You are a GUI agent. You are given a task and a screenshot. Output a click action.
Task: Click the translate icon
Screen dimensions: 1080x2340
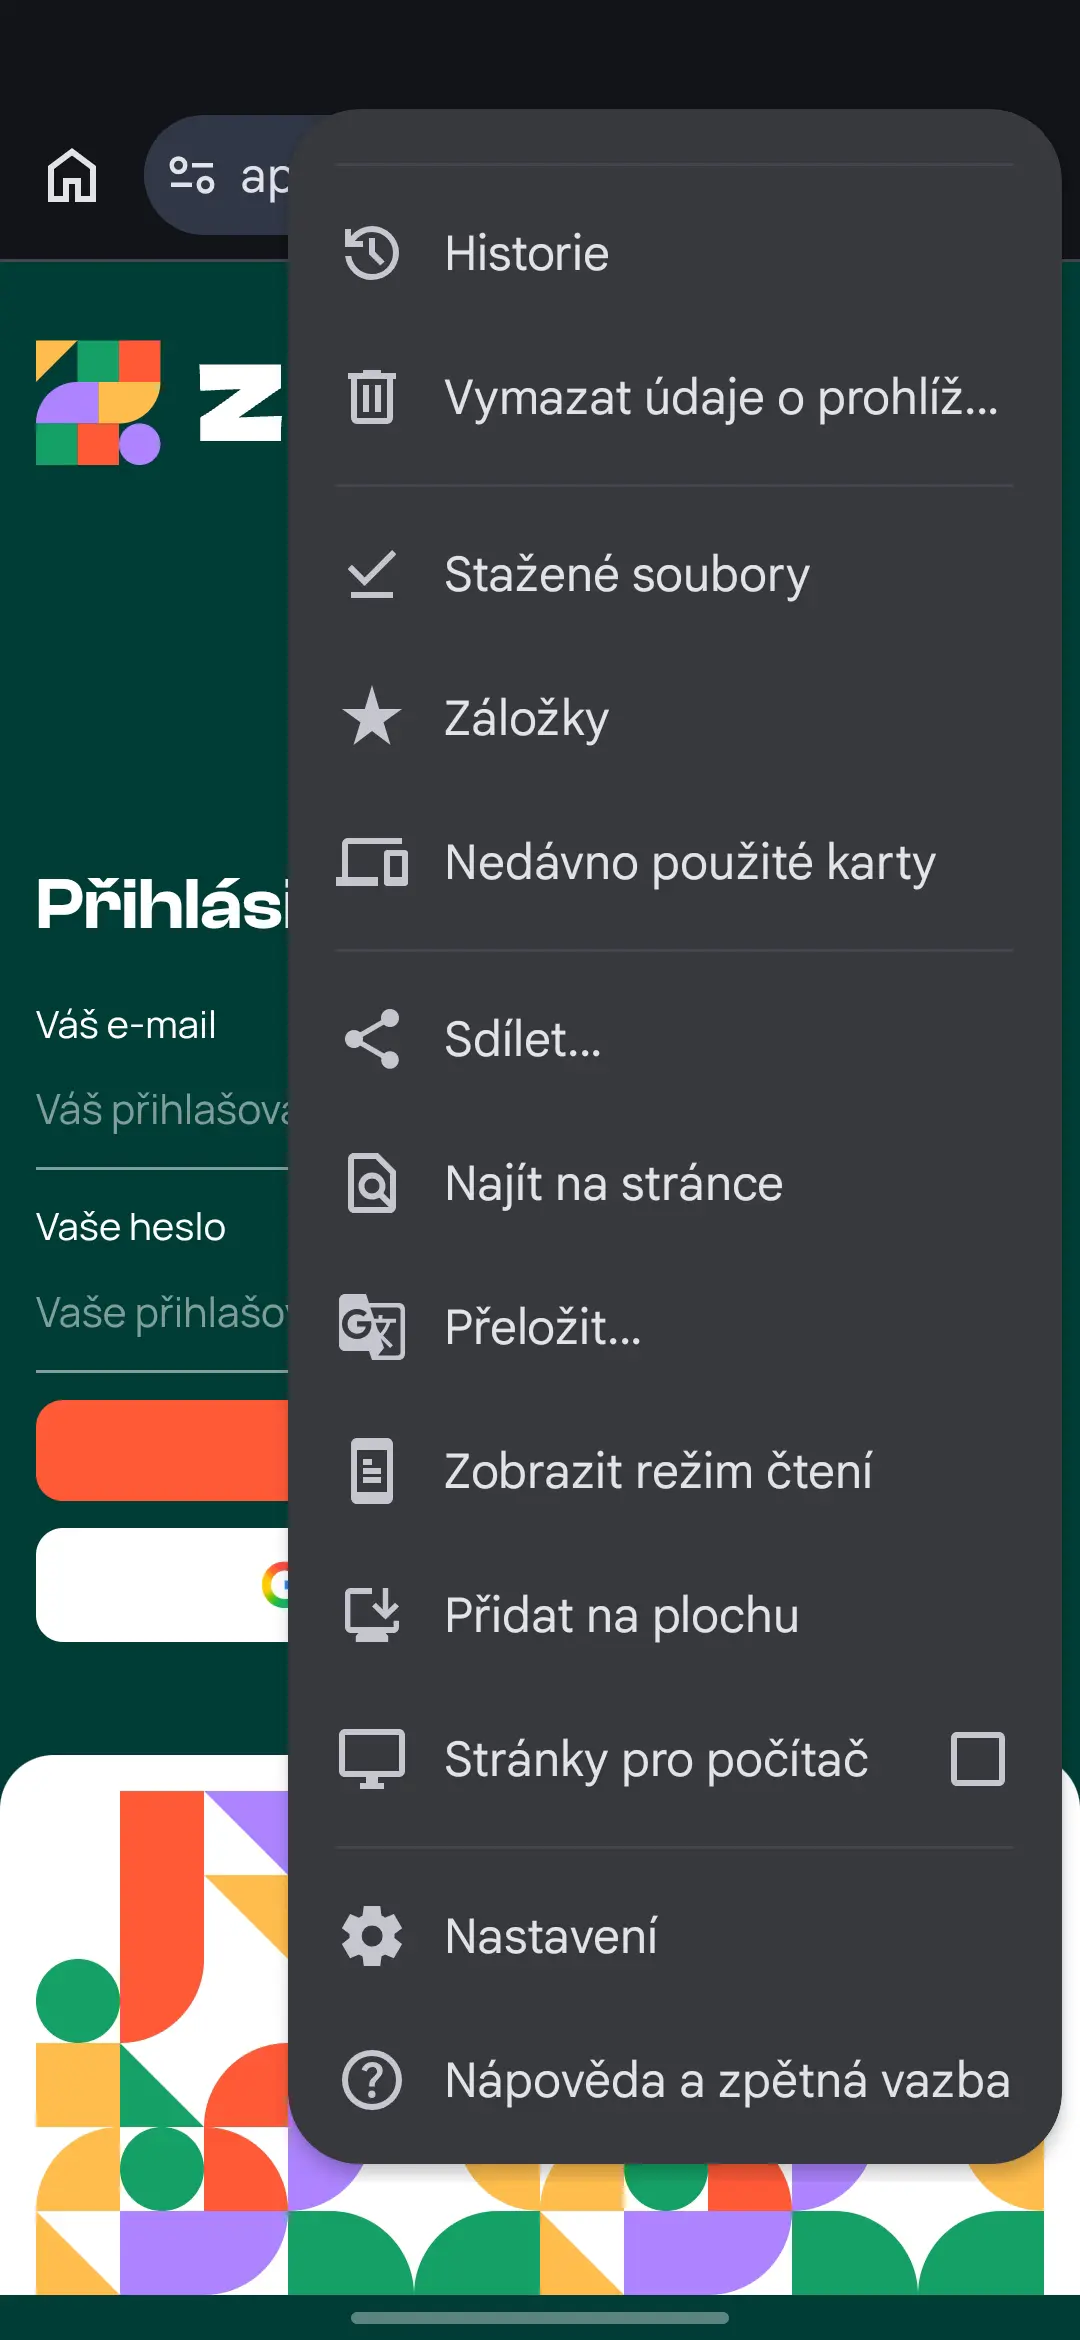click(x=372, y=1327)
